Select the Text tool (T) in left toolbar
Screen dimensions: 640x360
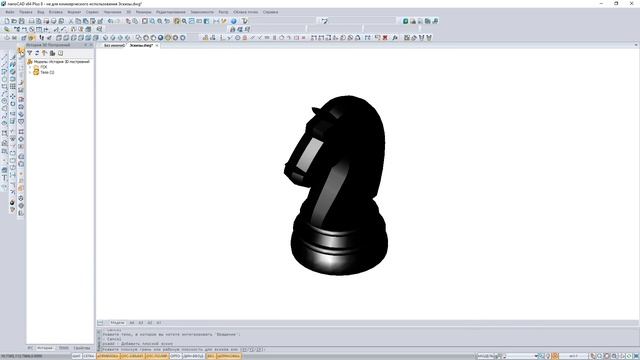click(x=4, y=178)
